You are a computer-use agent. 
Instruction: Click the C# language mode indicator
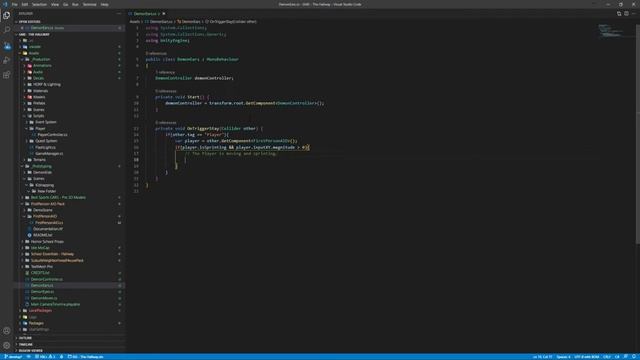(x=617, y=357)
